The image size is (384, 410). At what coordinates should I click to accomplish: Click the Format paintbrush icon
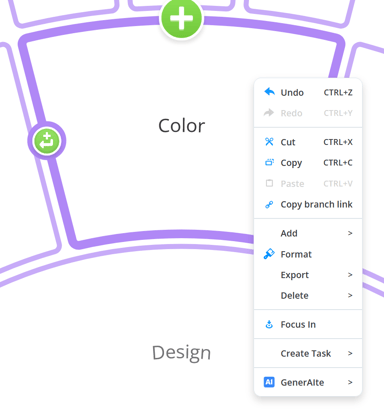coord(269,254)
